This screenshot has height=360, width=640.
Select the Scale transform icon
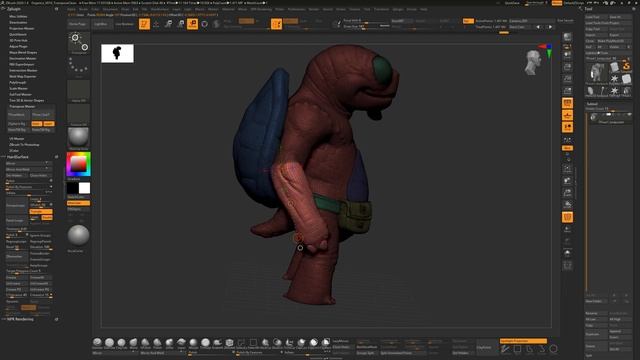click(180, 24)
